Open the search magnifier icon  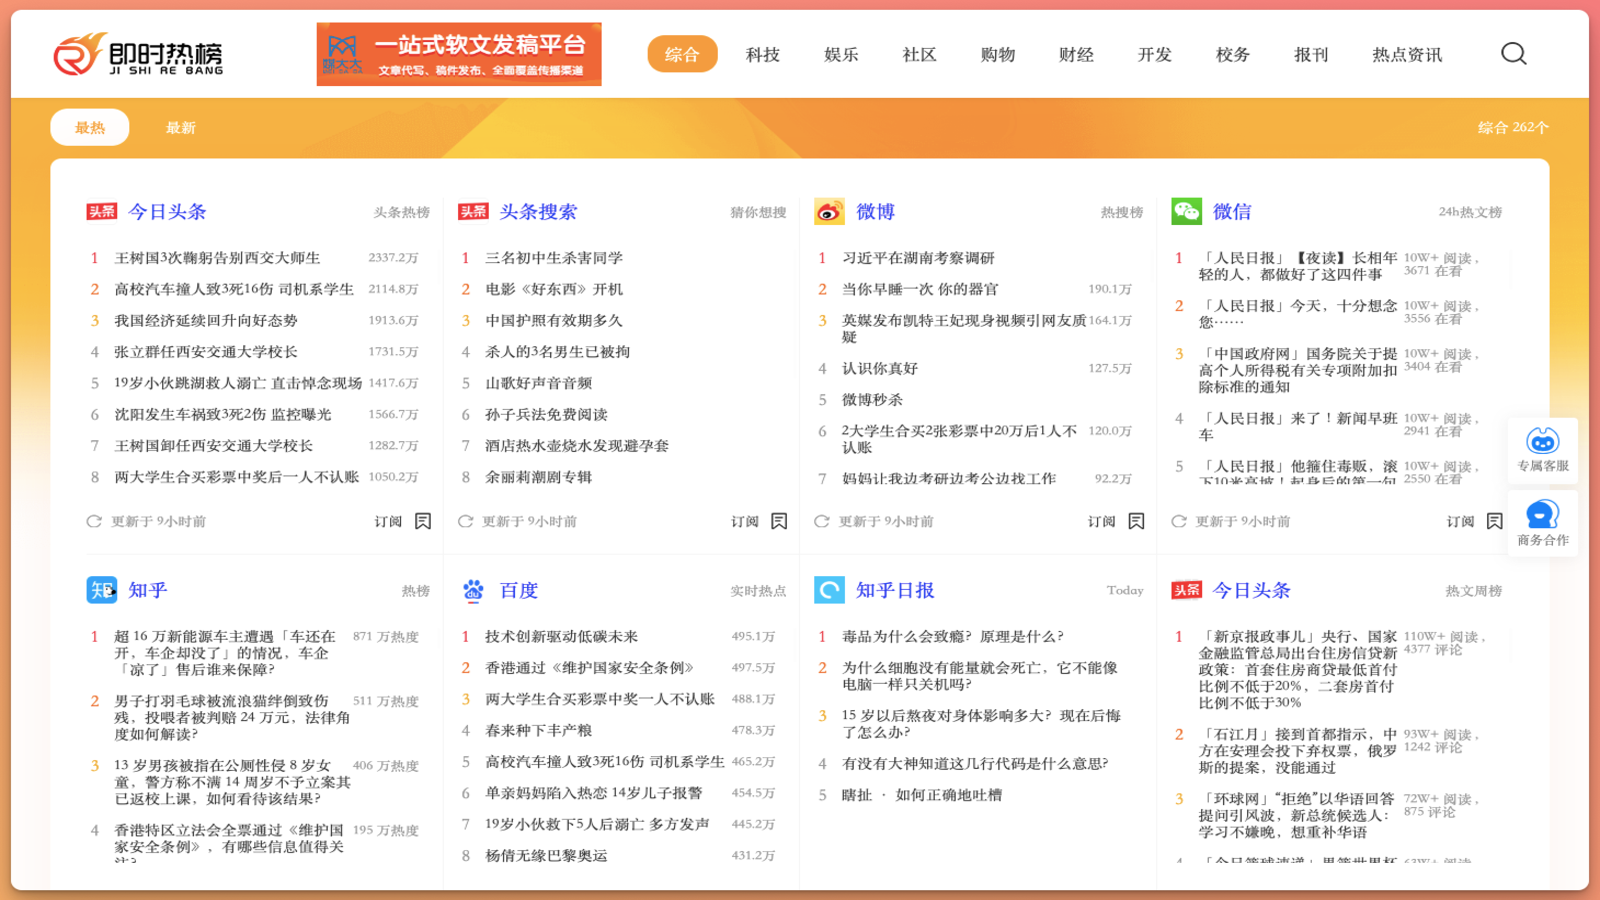1513,54
